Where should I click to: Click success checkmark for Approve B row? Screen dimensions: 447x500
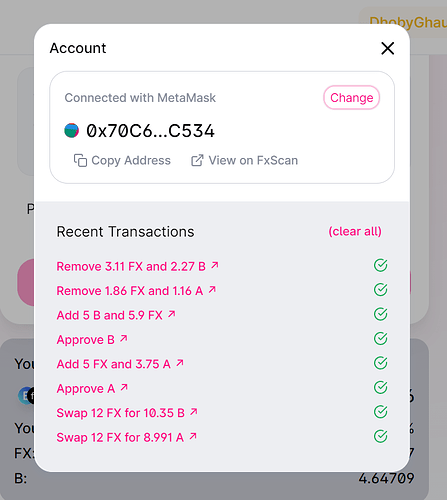[380, 338]
